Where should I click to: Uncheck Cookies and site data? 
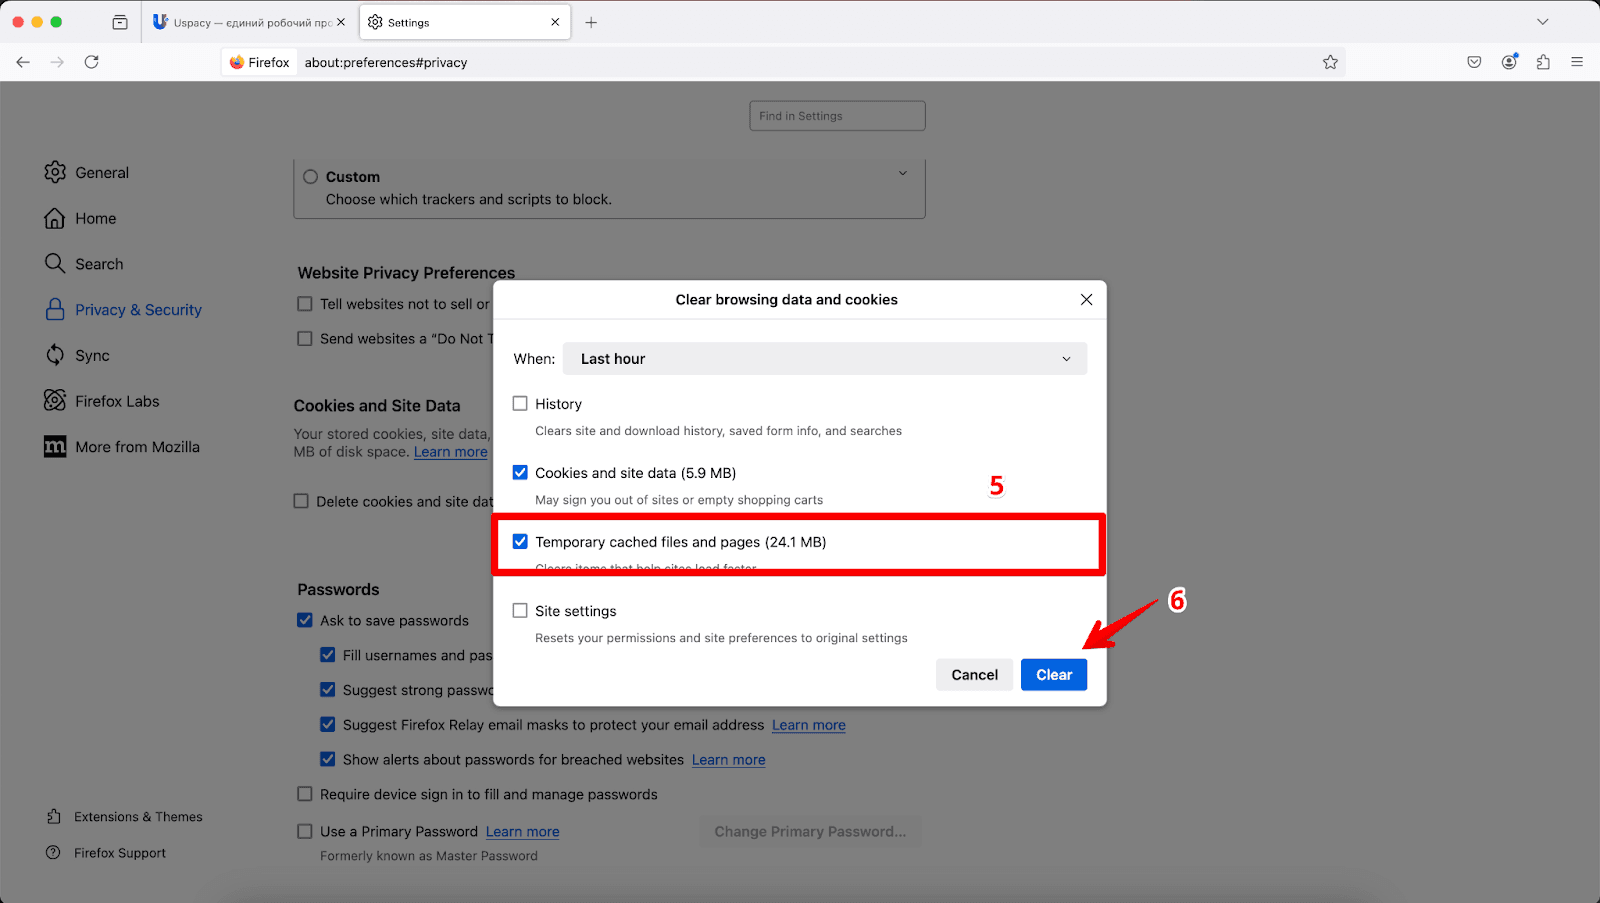coord(520,473)
